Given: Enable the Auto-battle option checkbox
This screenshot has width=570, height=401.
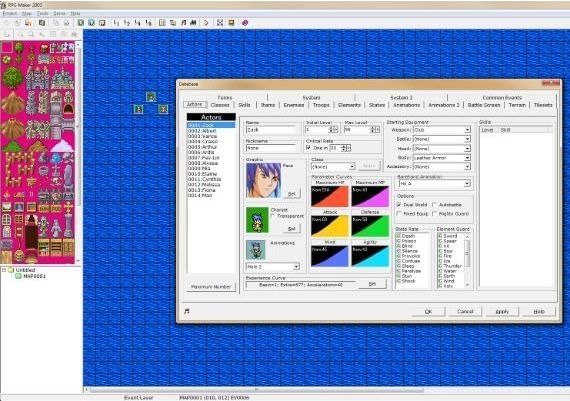Looking at the screenshot, I should [434, 205].
